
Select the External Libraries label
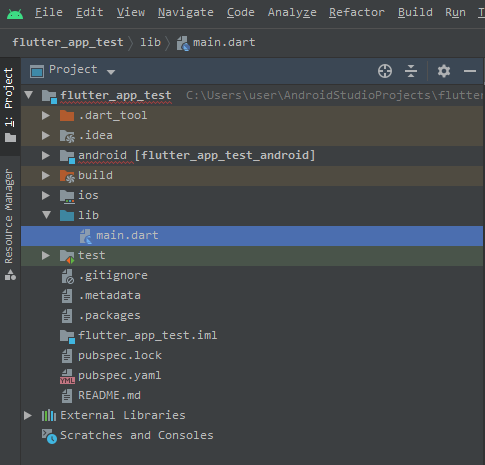123,415
